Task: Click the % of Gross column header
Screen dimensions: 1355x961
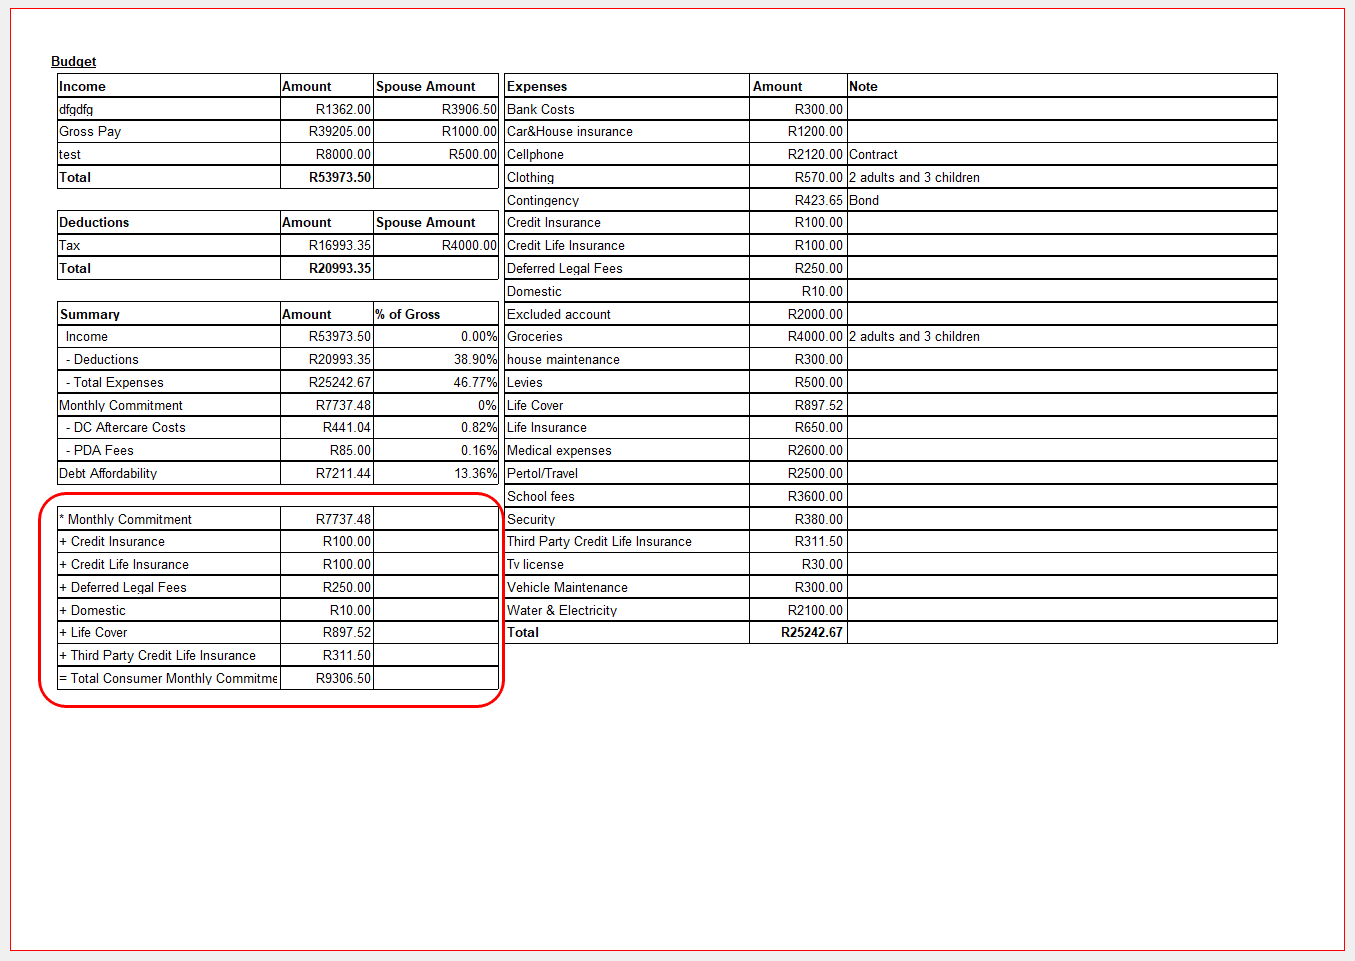Action: (408, 315)
